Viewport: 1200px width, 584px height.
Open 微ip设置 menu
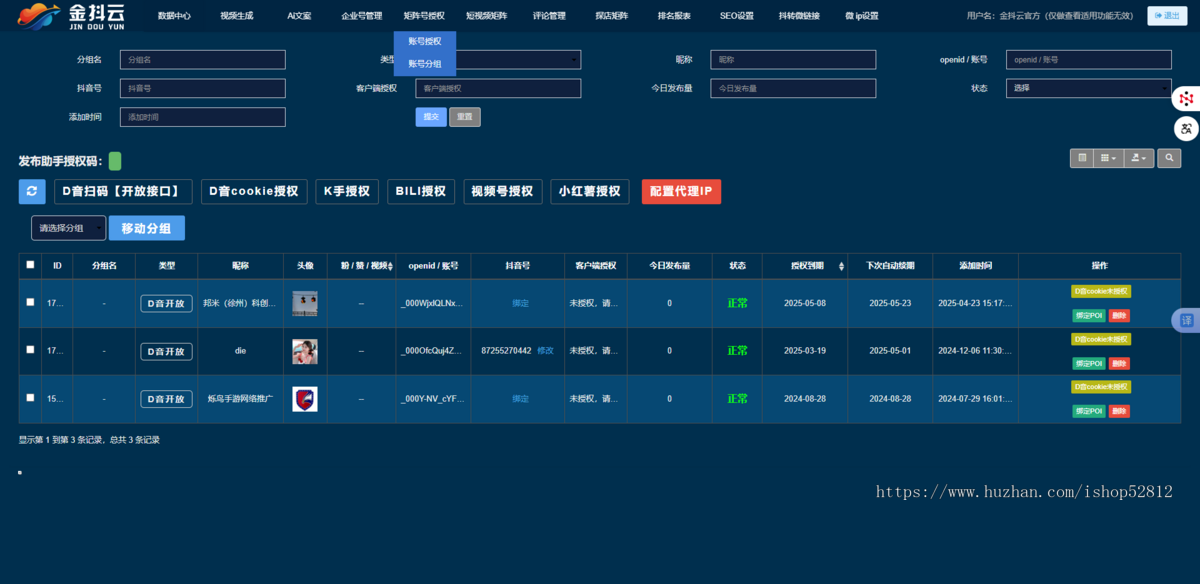pos(861,16)
